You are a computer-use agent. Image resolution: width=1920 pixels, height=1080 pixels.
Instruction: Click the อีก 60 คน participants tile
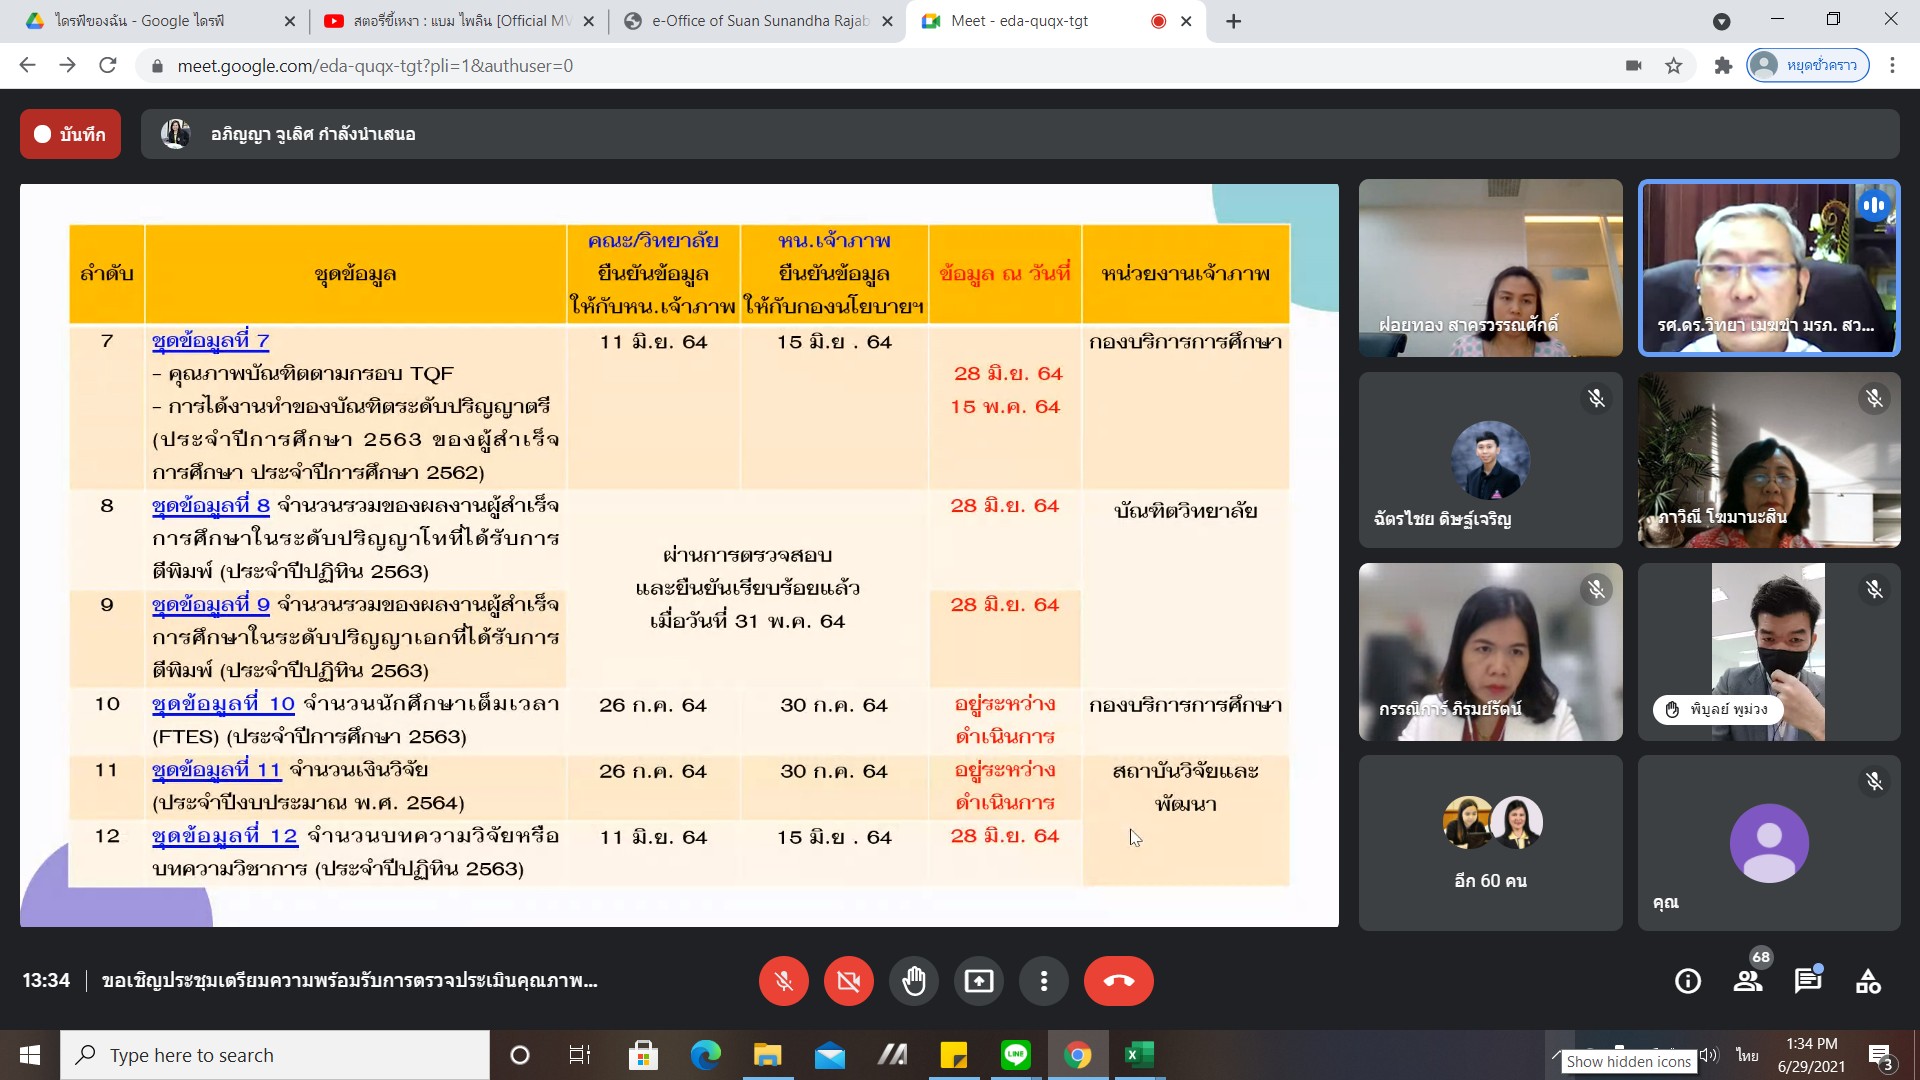pyautogui.click(x=1490, y=843)
